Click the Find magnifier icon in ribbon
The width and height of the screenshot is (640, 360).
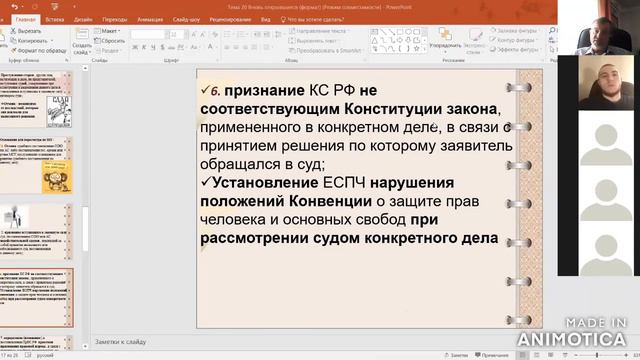point(552,31)
